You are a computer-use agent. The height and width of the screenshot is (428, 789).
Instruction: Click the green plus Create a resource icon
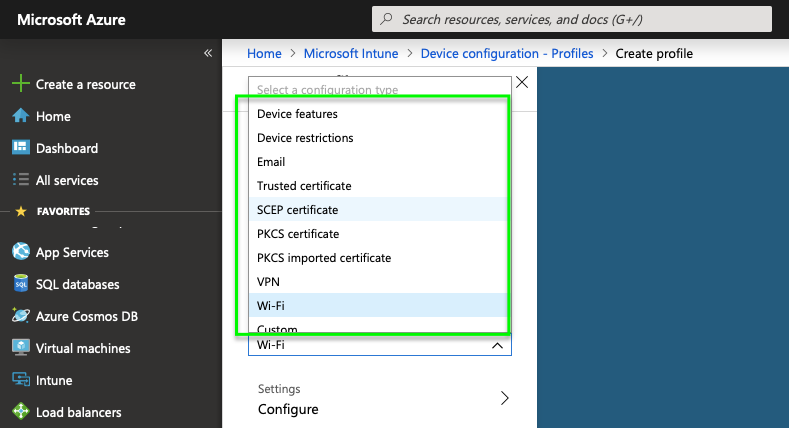20,85
